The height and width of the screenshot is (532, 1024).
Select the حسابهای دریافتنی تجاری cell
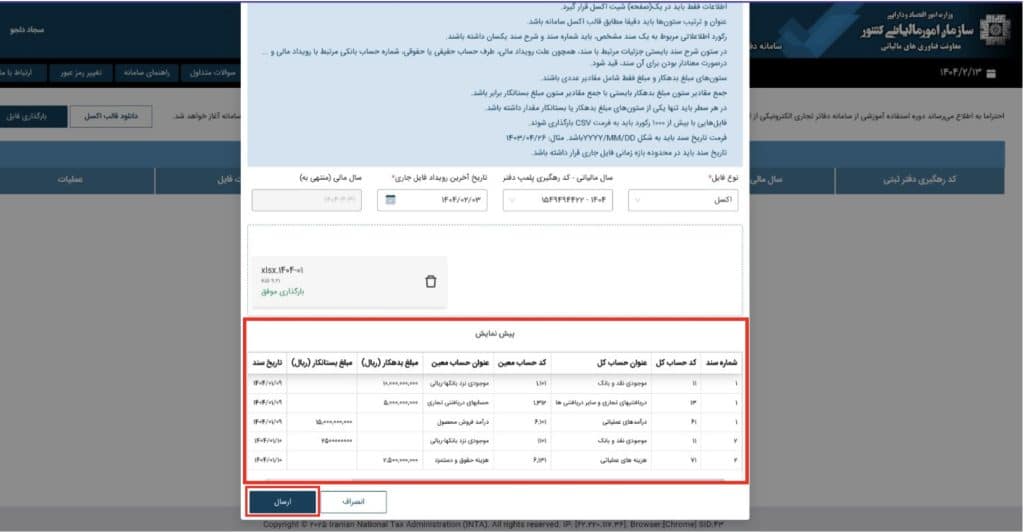458,403
